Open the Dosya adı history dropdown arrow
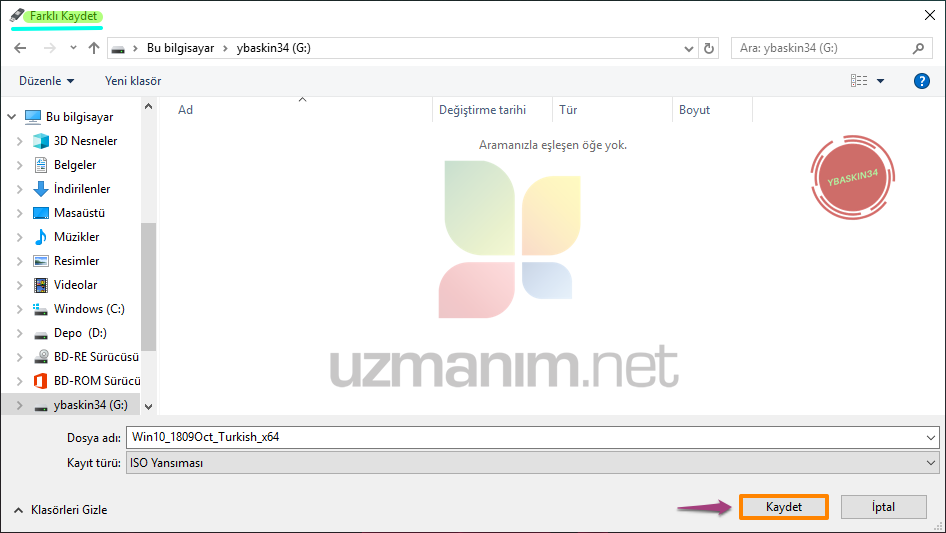 pyautogui.click(x=930, y=438)
